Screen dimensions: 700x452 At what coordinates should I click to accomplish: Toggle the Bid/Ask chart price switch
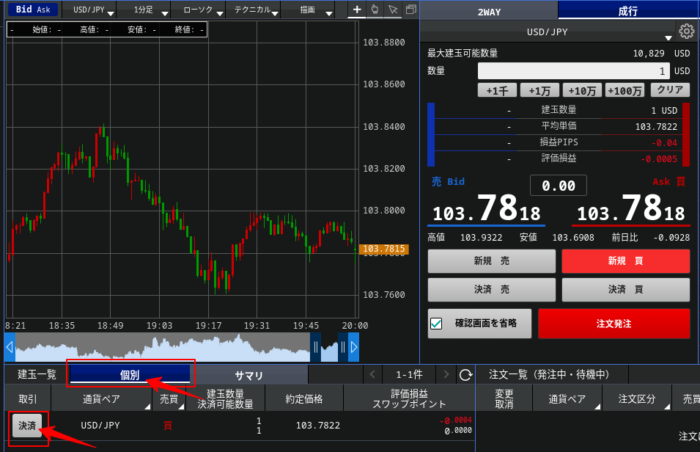pyautogui.click(x=31, y=9)
